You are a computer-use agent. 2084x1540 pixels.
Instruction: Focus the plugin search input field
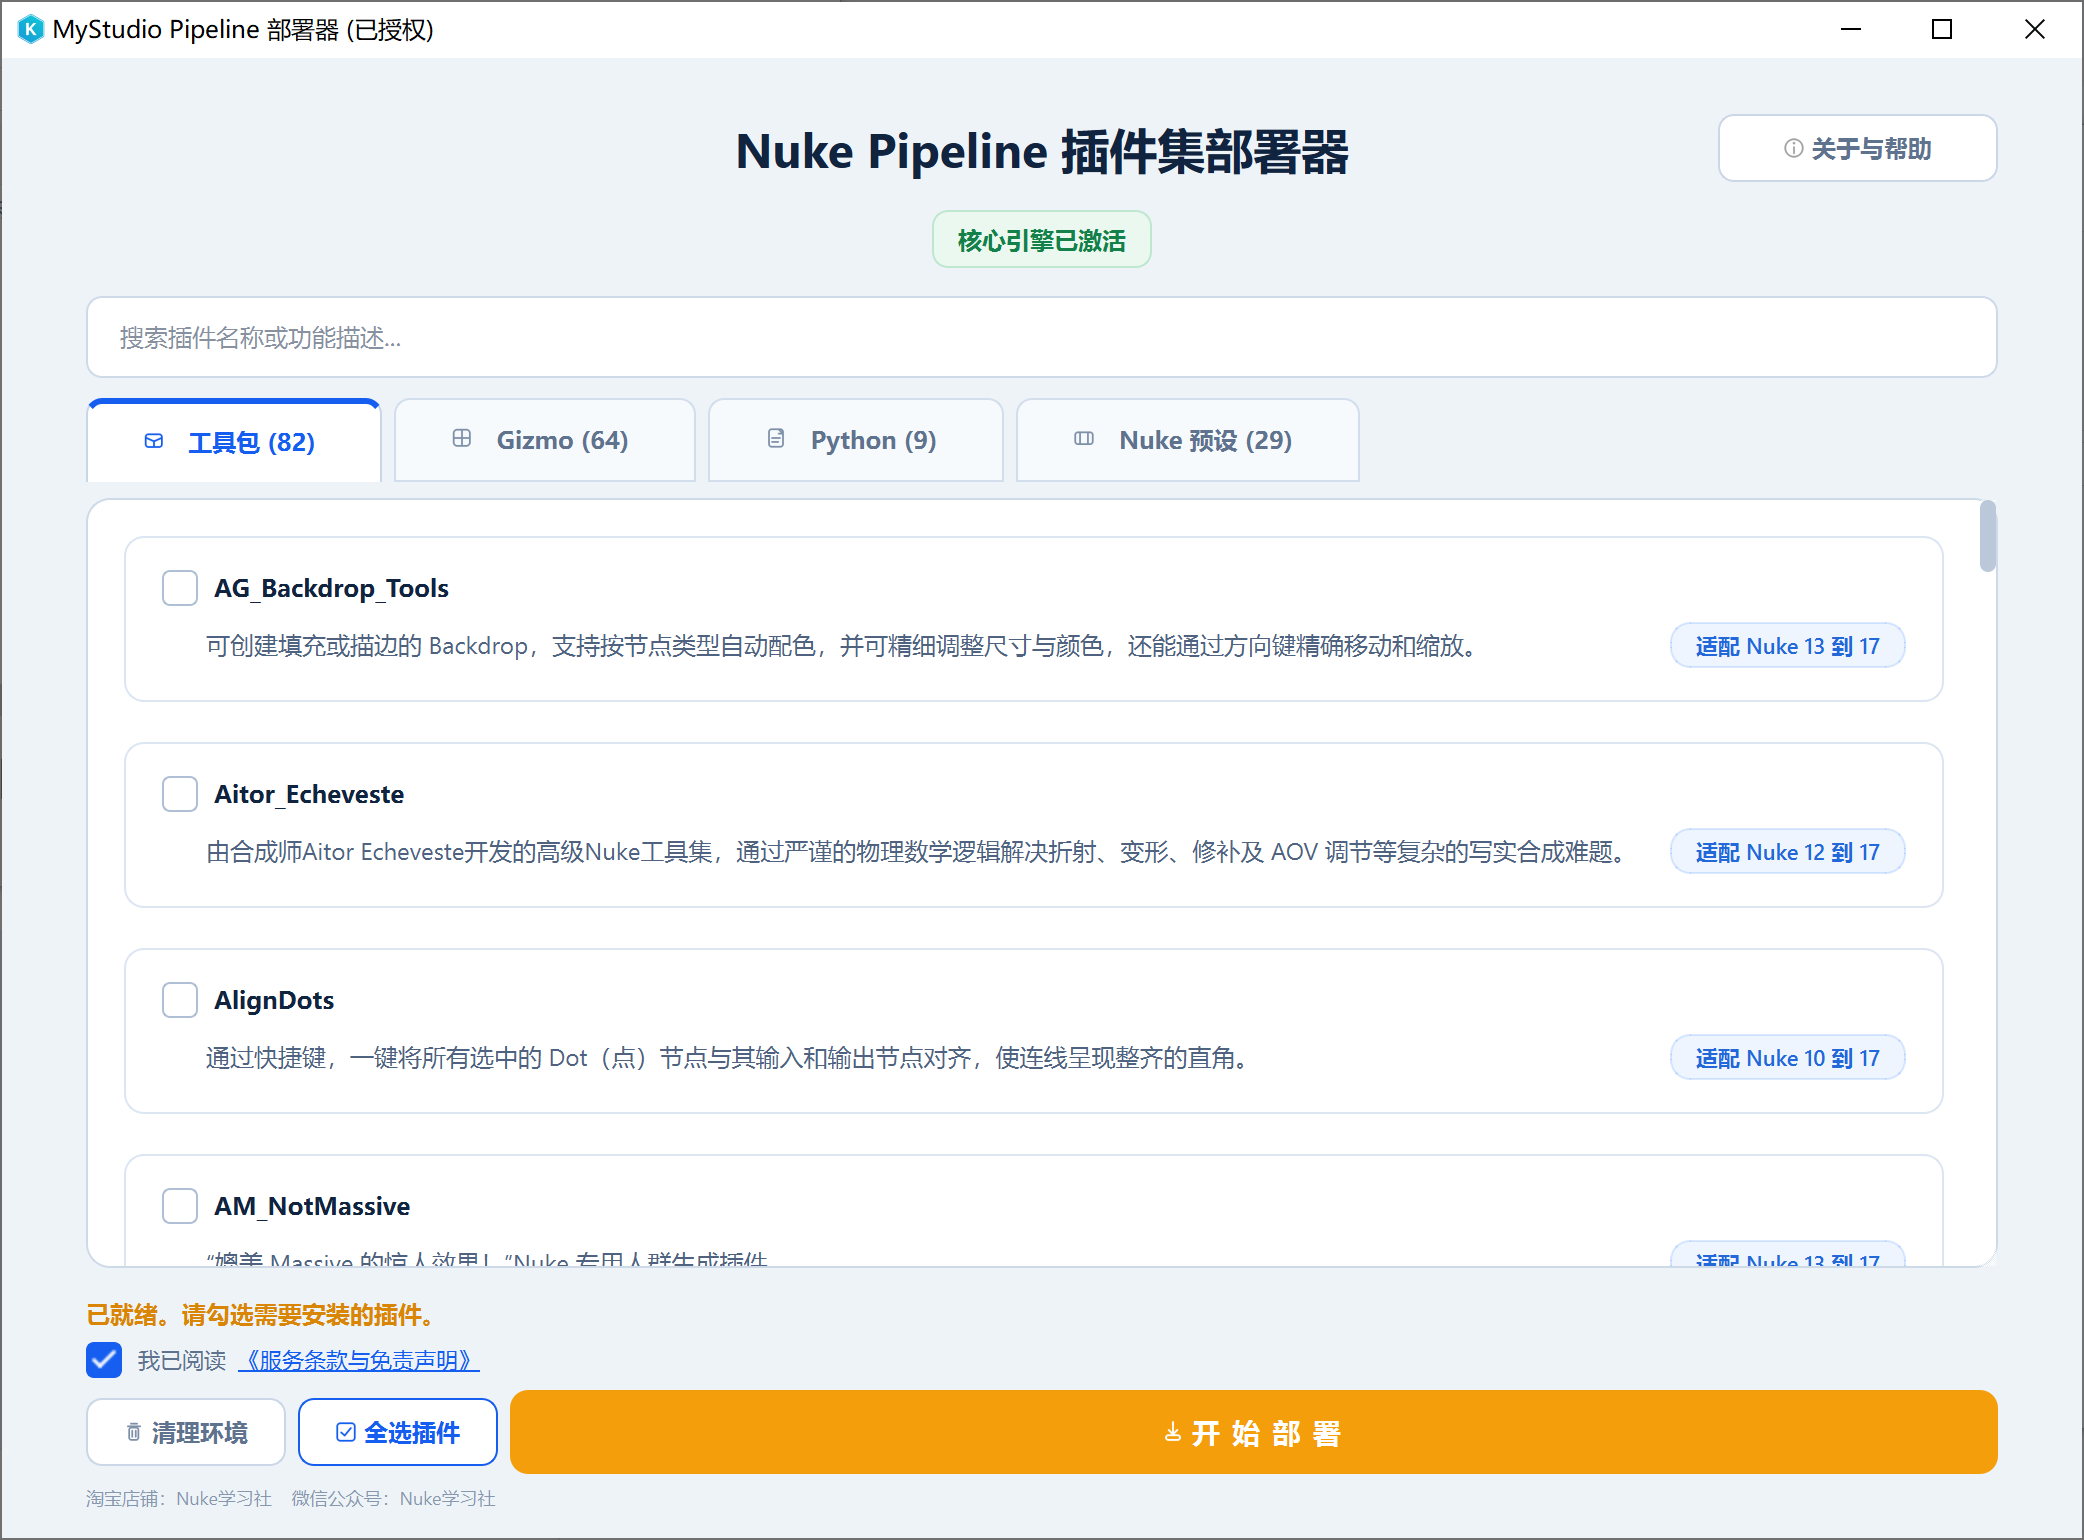tap(1041, 337)
